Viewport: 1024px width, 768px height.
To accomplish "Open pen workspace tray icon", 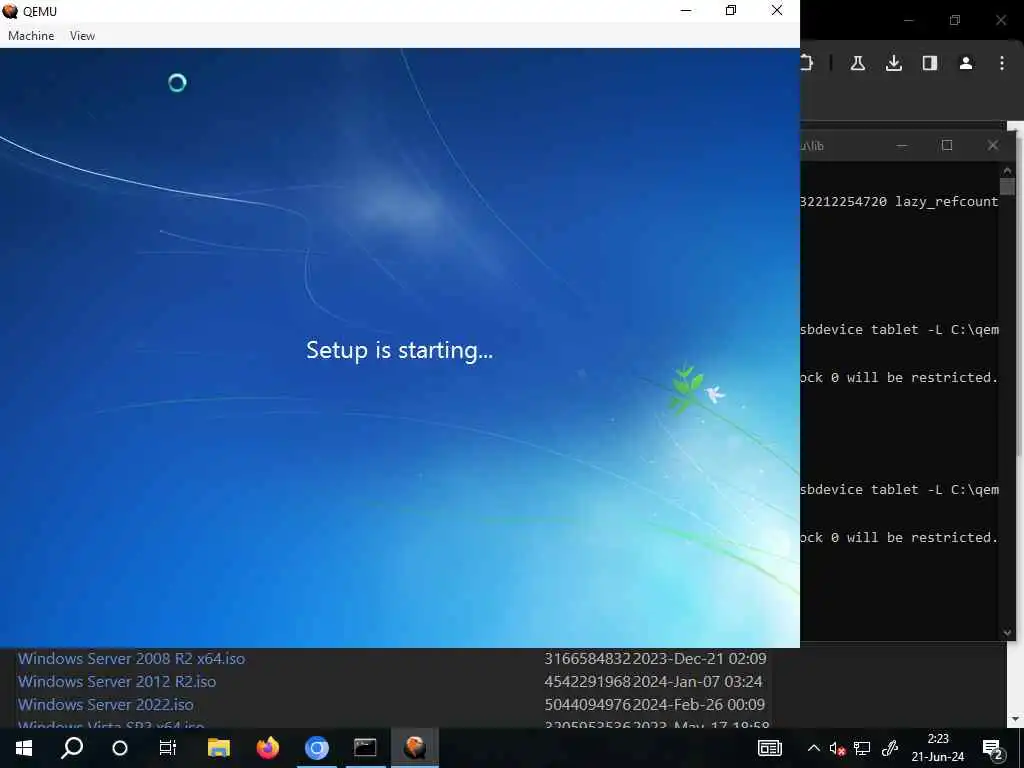I will (890, 748).
